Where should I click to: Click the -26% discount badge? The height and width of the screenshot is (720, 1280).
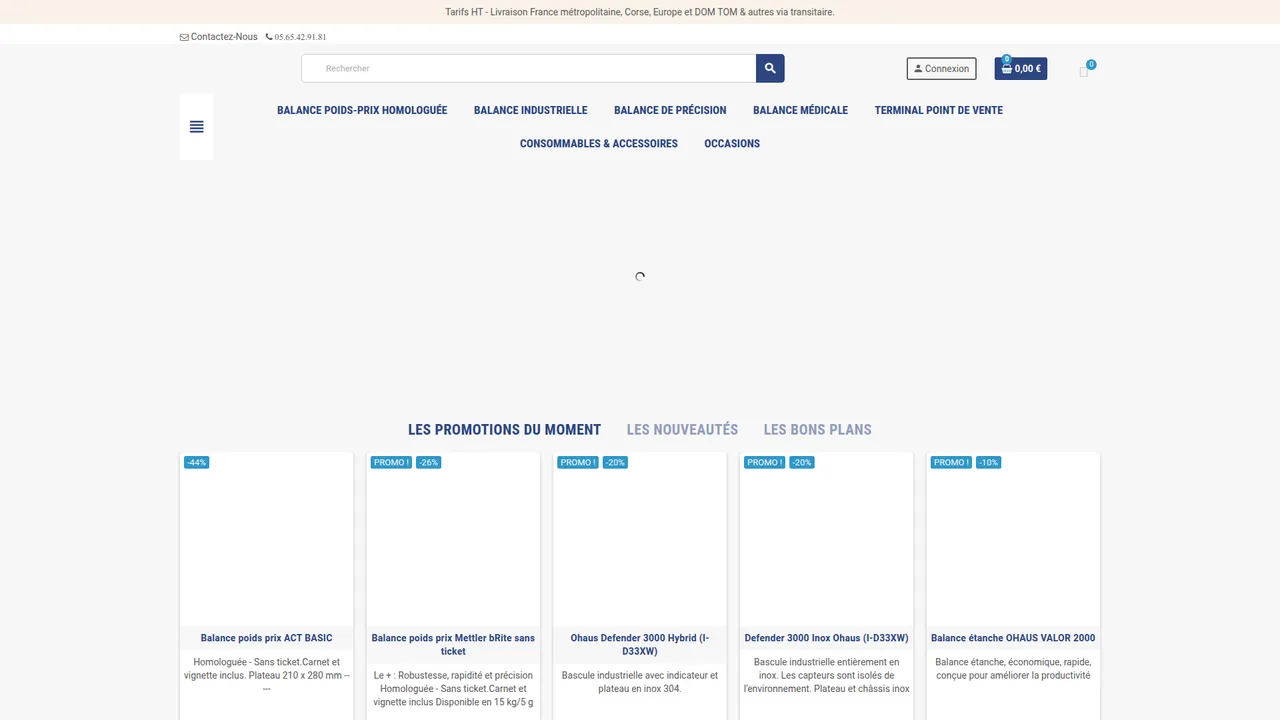pyautogui.click(x=429, y=462)
